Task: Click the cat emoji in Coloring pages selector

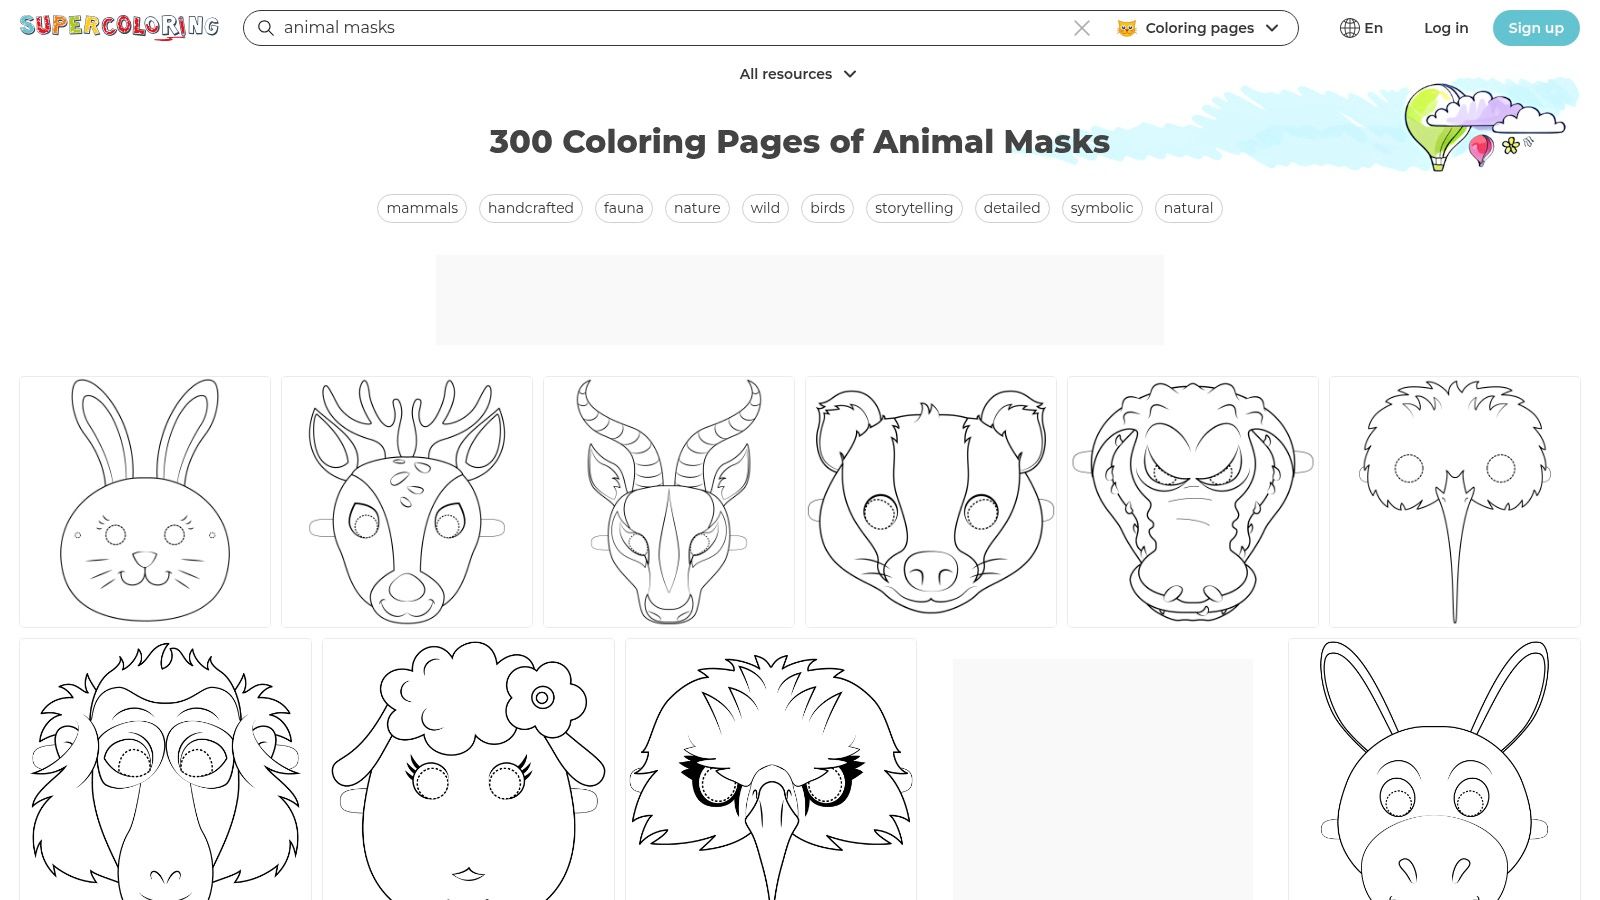Action: point(1126,28)
